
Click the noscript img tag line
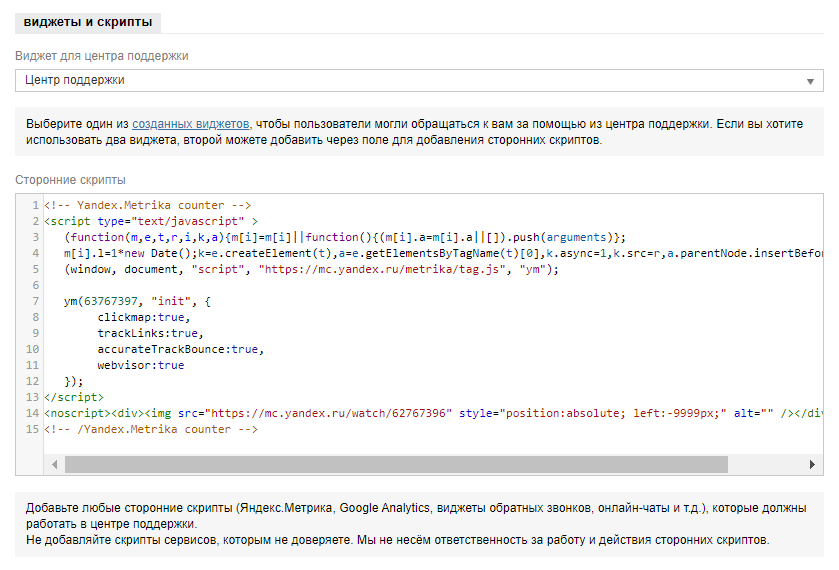[x=300, y=413]
